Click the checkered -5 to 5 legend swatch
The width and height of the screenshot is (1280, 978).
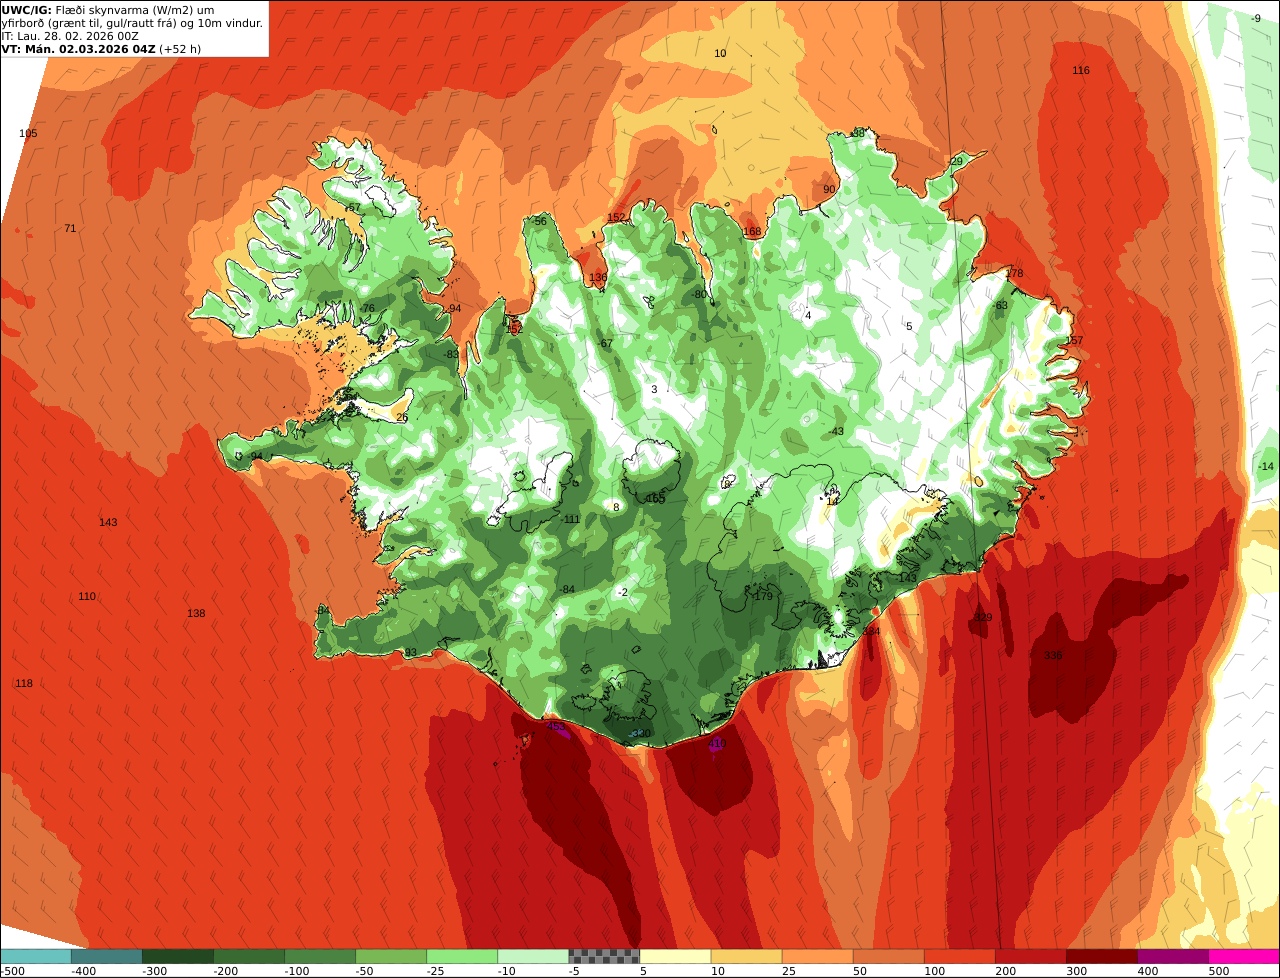(604, 956)
